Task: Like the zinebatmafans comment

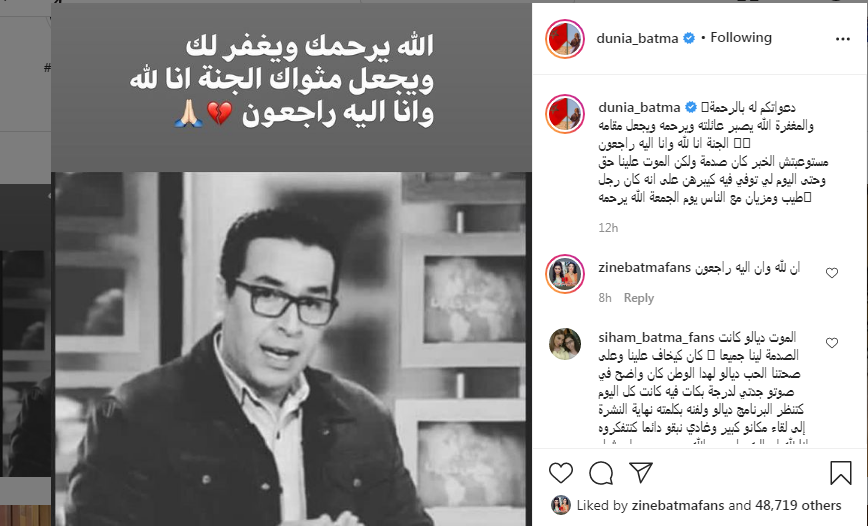Action: coord(831,273)
